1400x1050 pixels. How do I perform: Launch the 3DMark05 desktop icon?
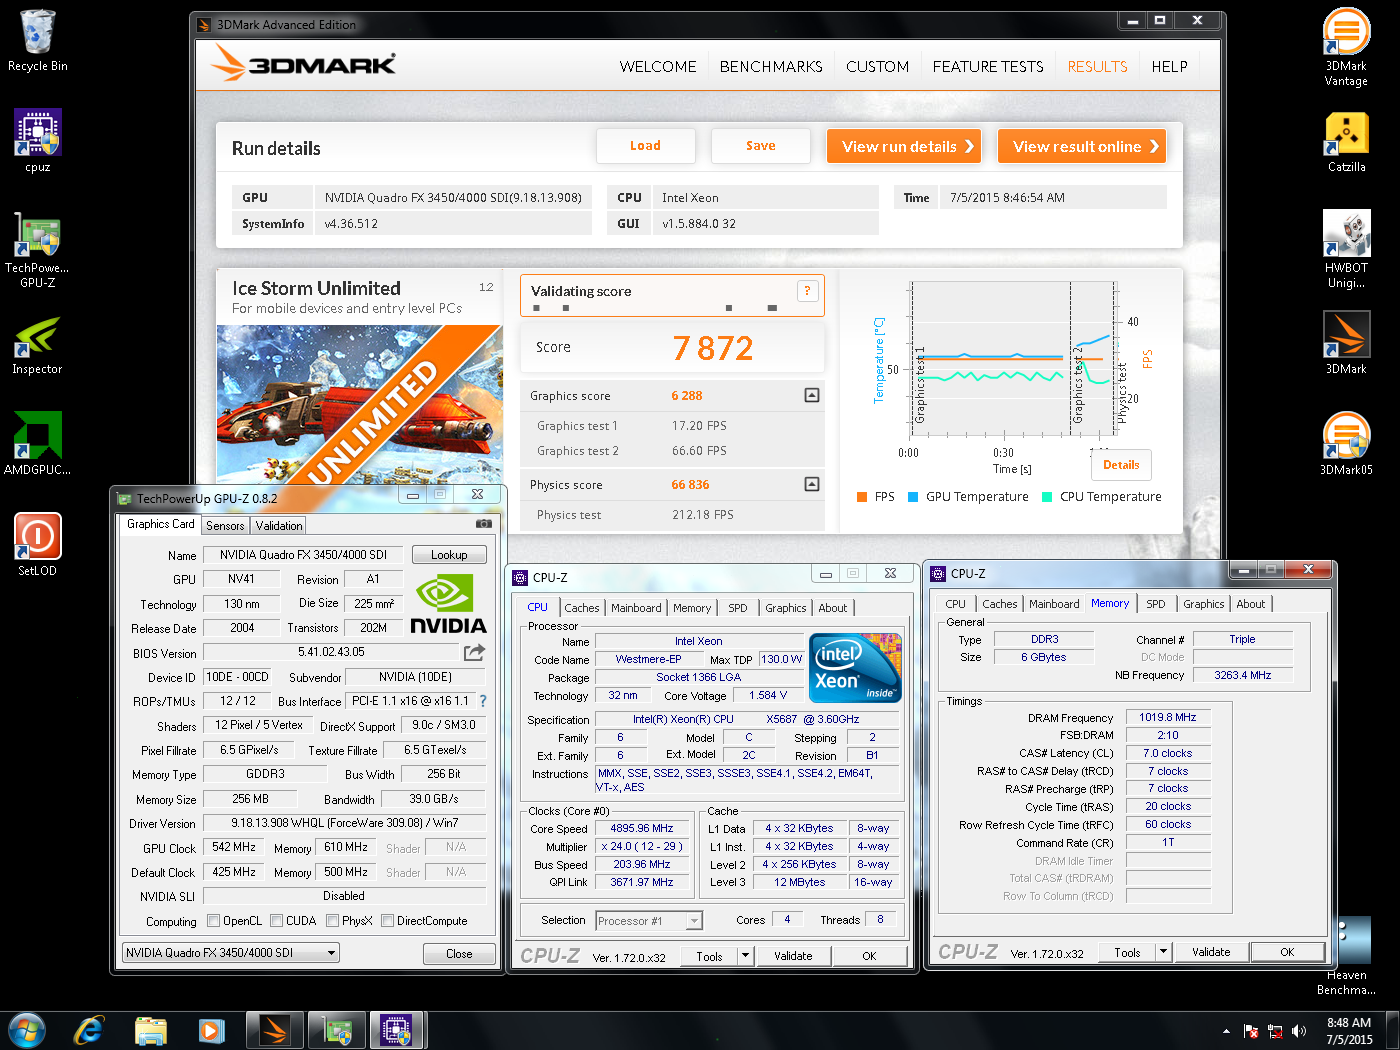tap(1346, 444)
